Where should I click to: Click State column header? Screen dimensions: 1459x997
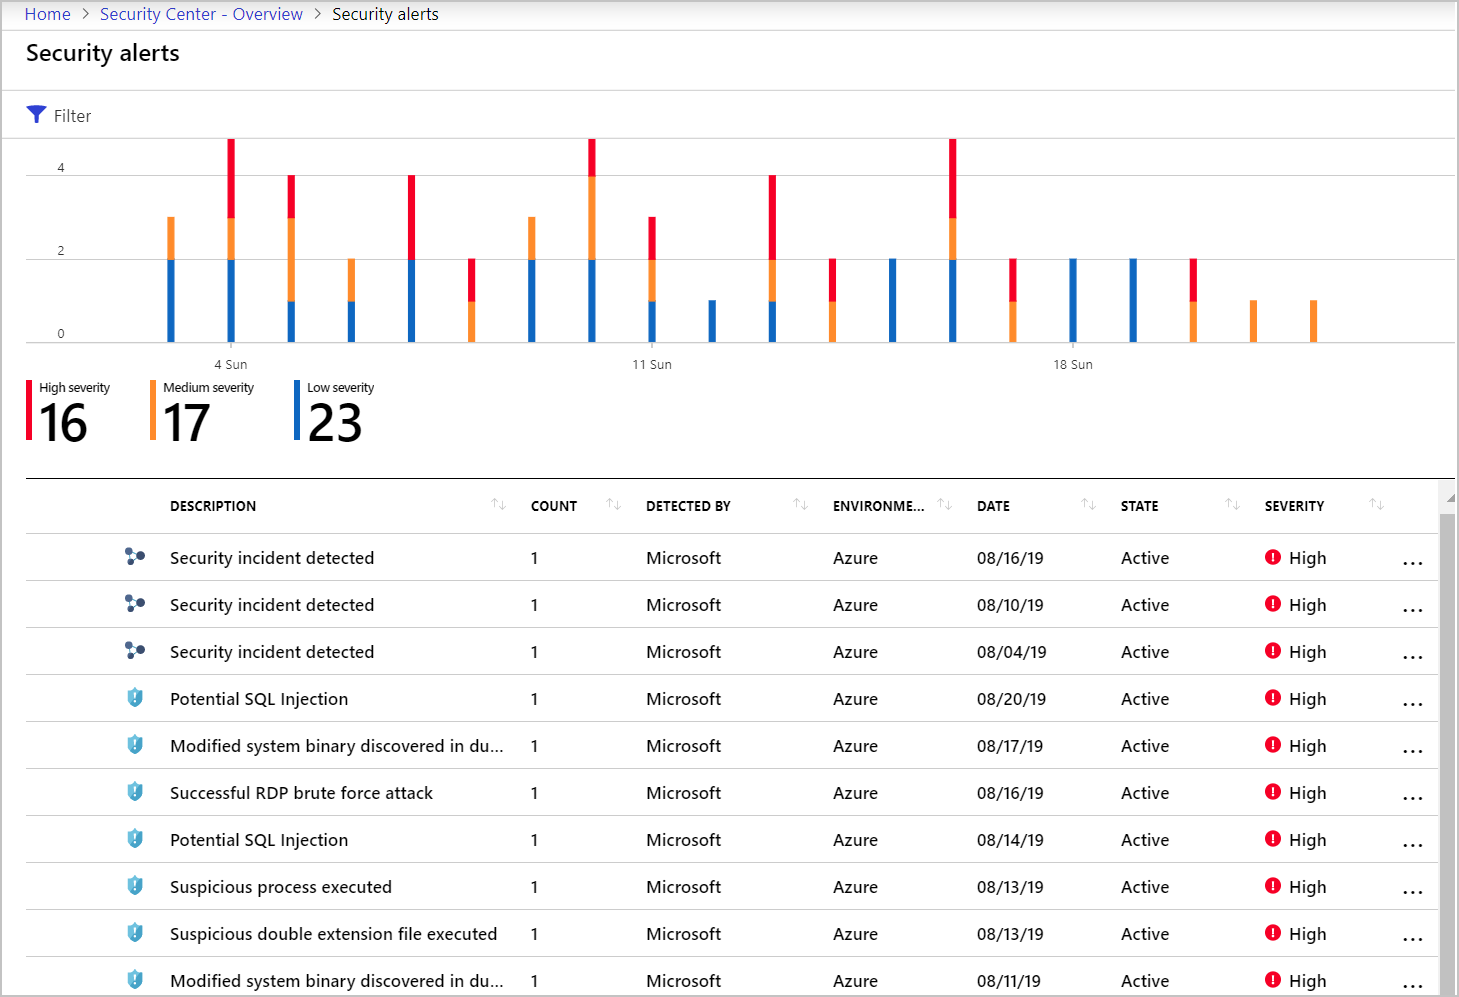click(x=1139, y=506)
